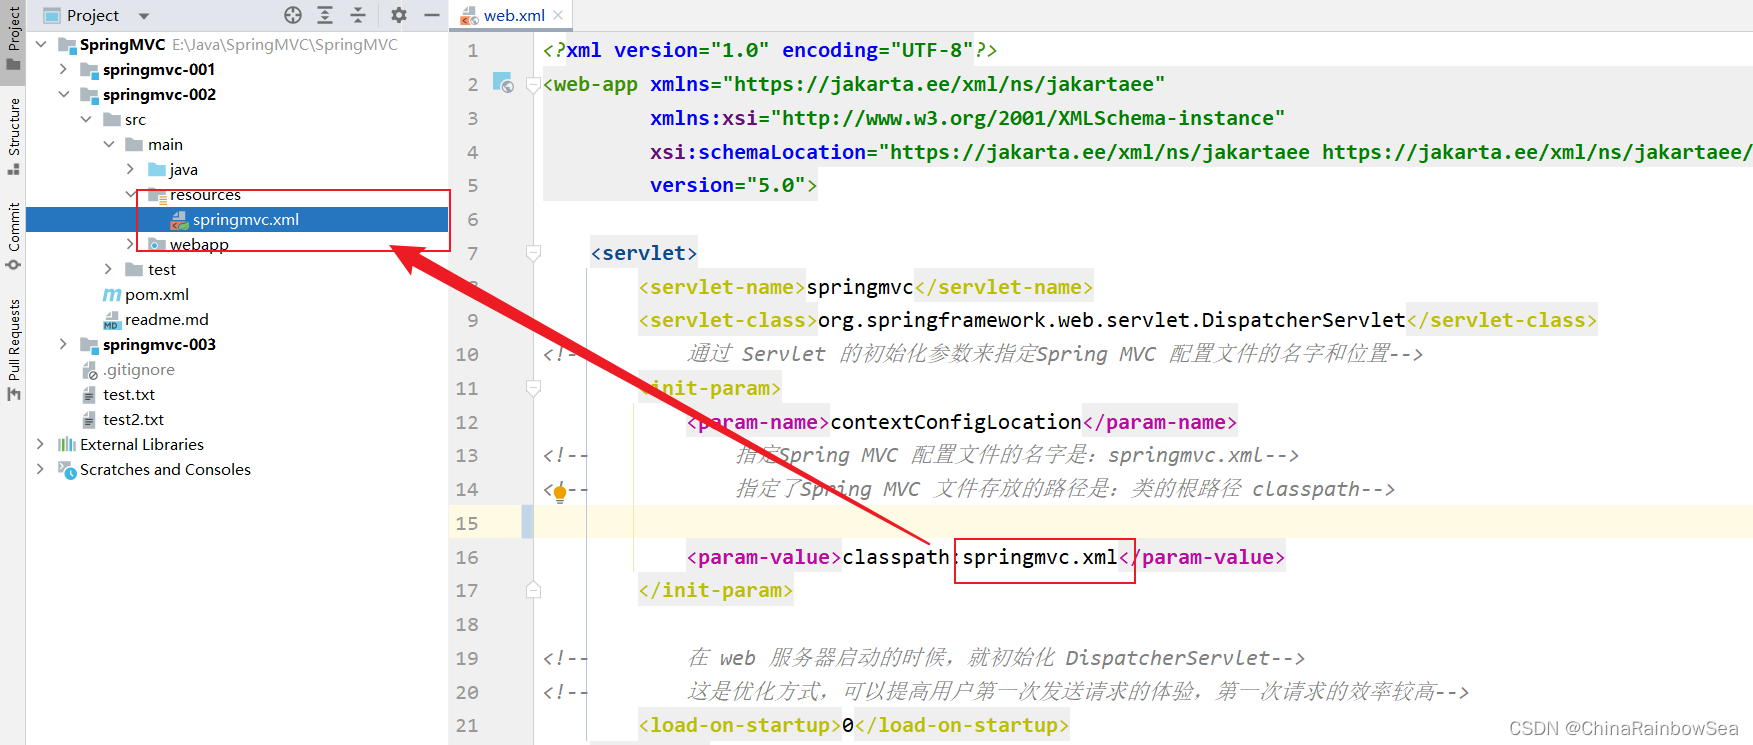Open the Project view dropdown
Viewport: 1753px width, 745px height.
pyautogui.click(x=143, y=16)
